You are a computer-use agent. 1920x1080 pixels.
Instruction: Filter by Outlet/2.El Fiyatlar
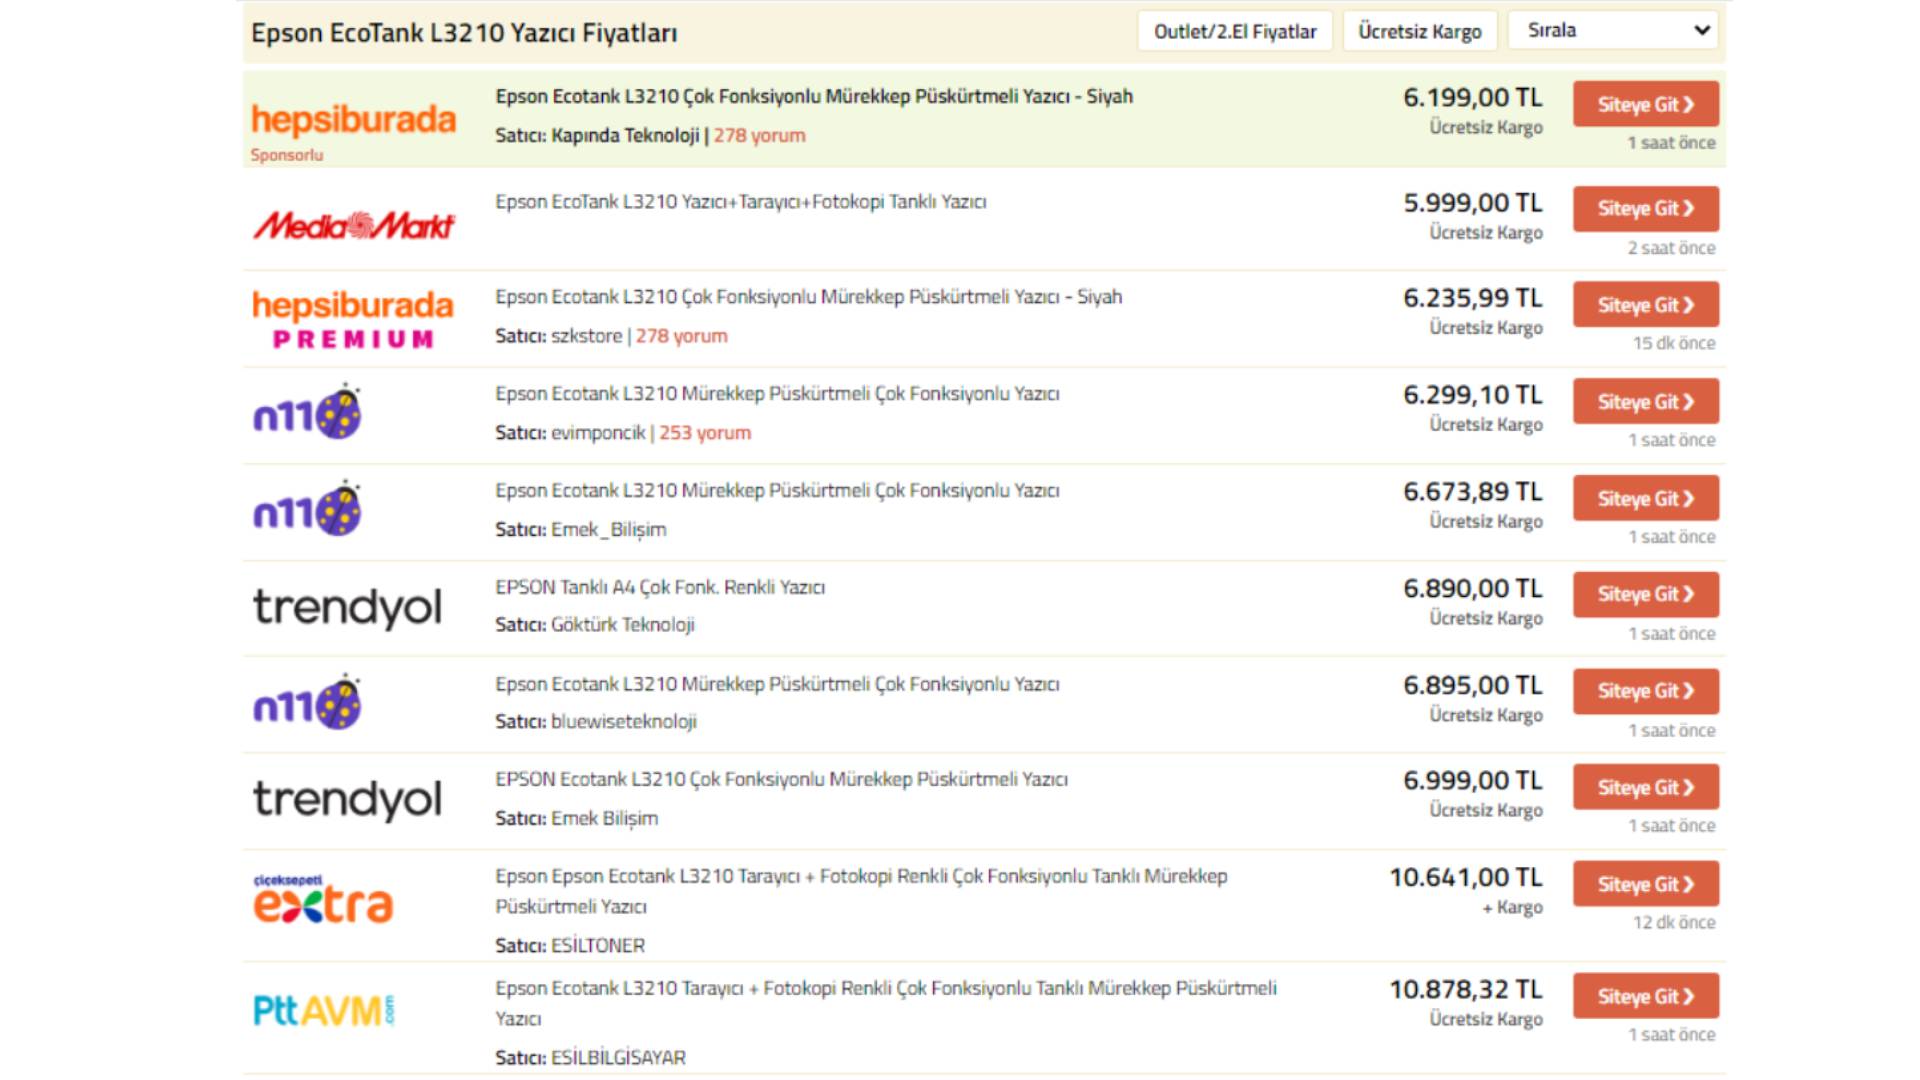click(x=1235, y=31)
